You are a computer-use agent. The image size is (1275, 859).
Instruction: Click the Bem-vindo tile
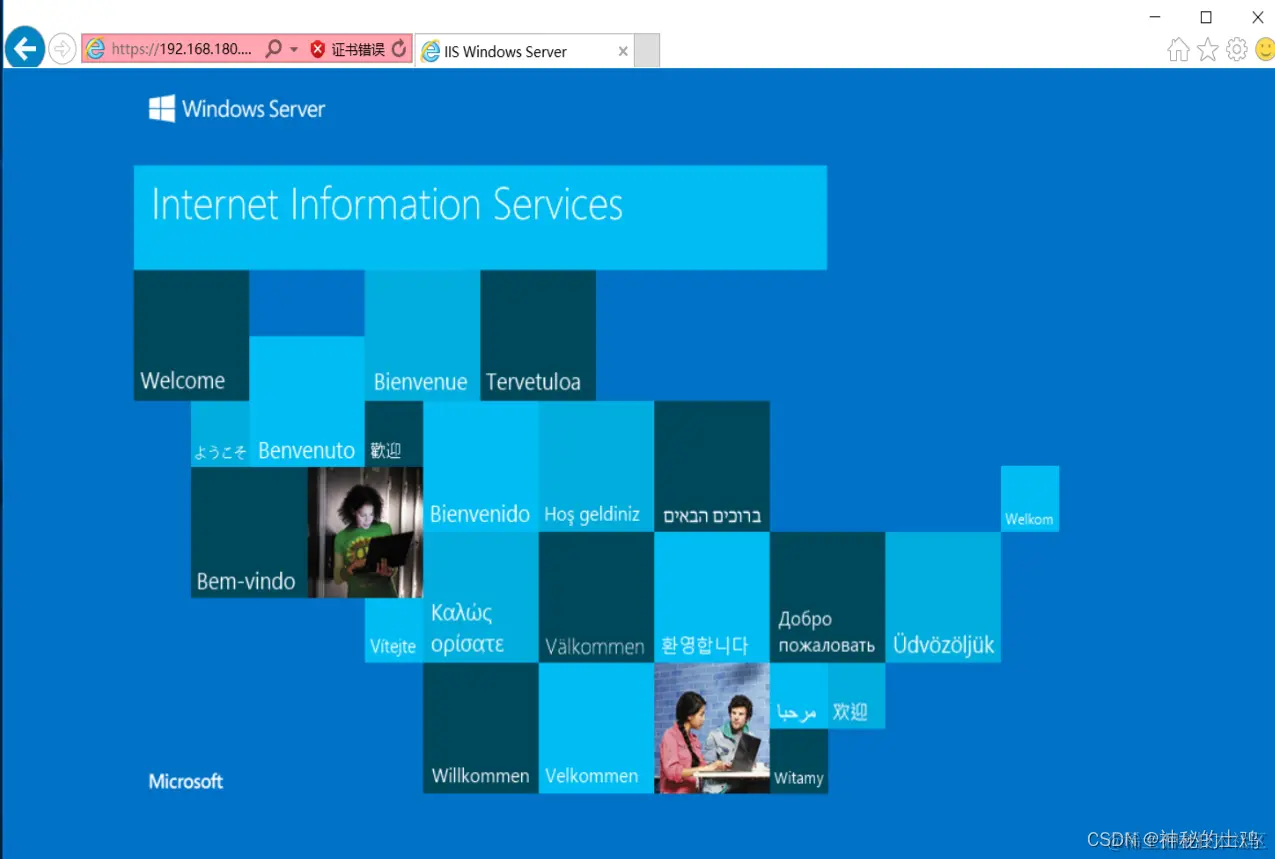(x=249, y=532)
